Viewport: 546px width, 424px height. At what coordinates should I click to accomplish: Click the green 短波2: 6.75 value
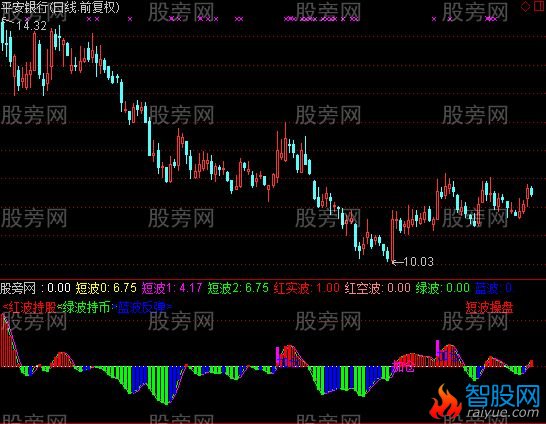238,288
